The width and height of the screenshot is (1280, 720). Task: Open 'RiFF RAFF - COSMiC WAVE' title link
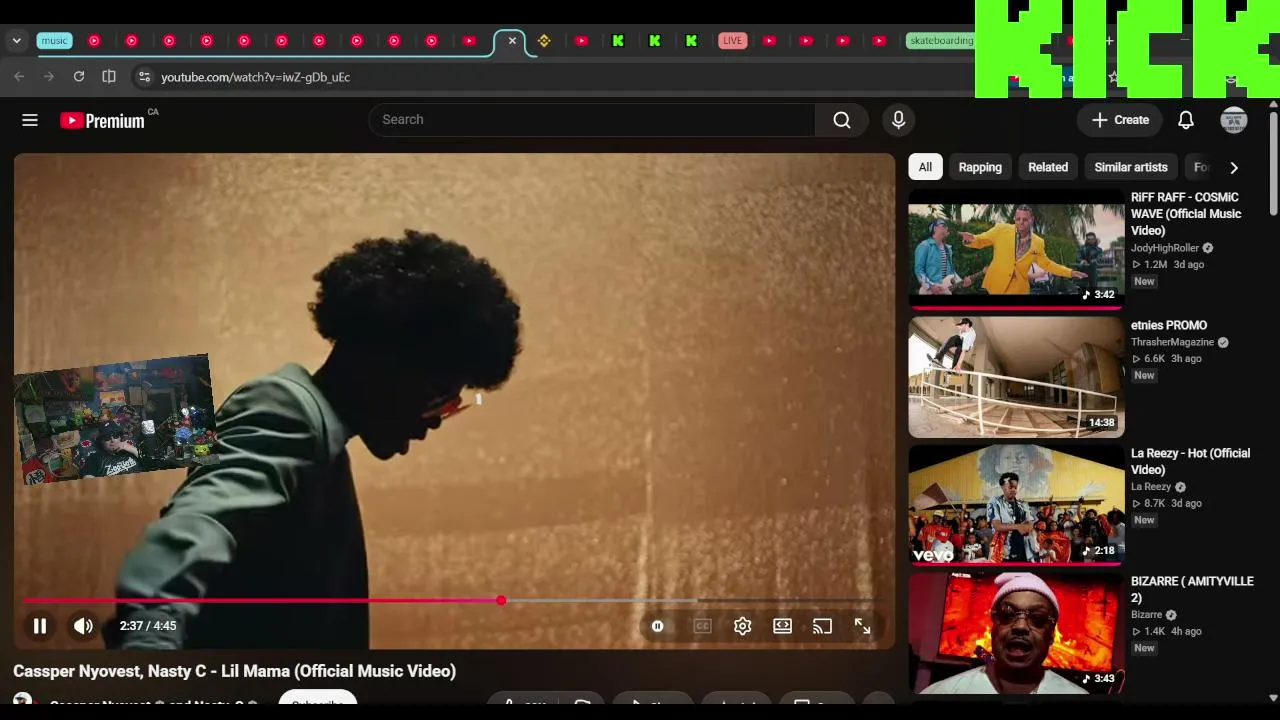(1186, 214)
